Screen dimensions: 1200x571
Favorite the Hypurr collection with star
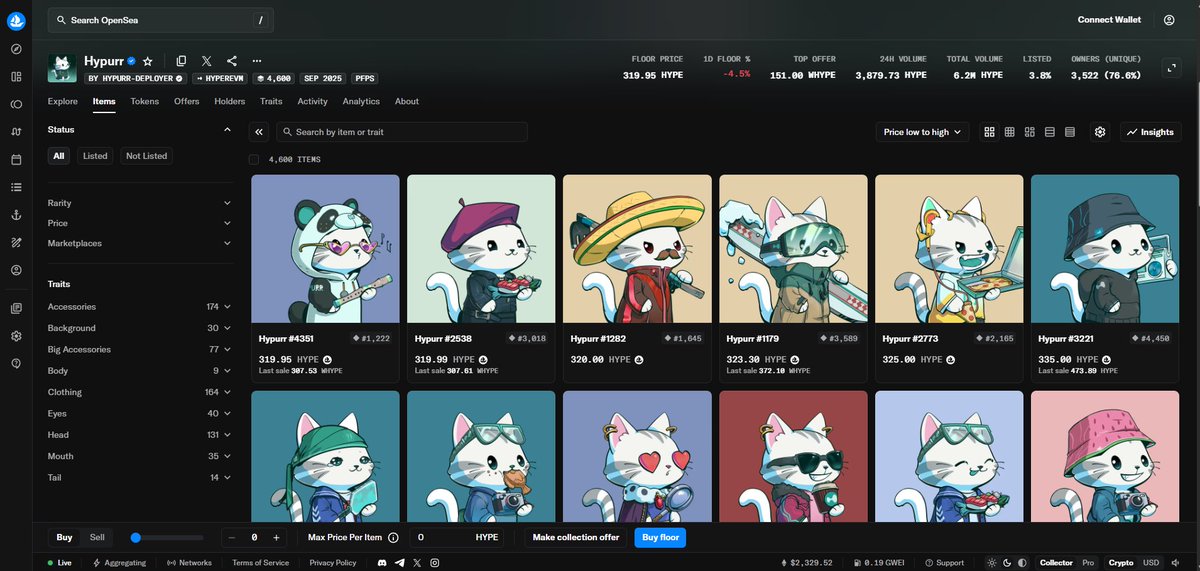point(148,61)
